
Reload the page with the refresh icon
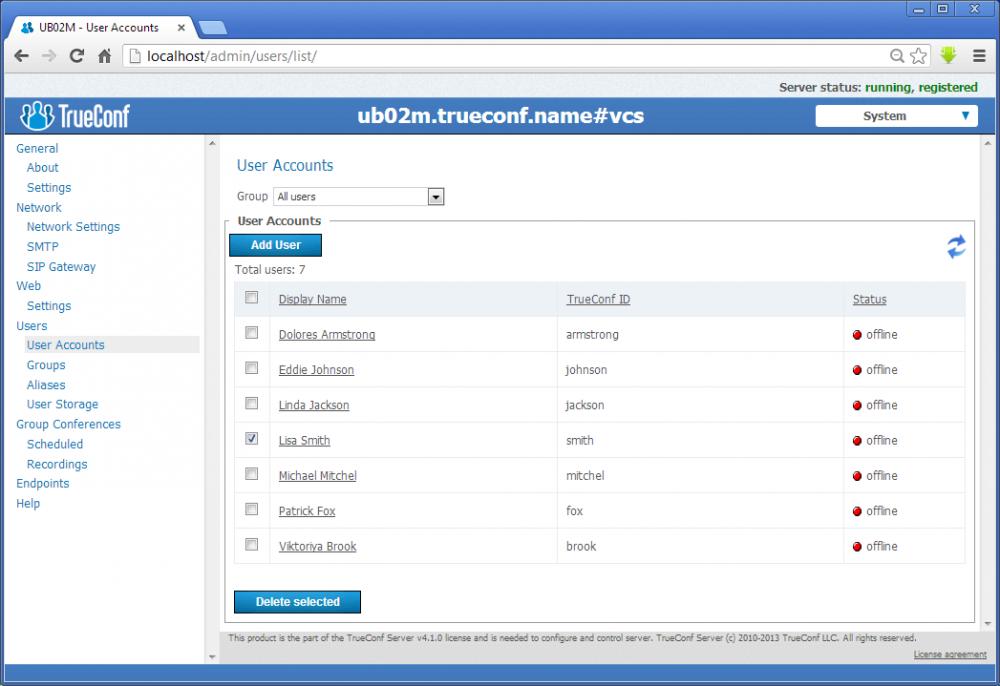click(78, 56)
